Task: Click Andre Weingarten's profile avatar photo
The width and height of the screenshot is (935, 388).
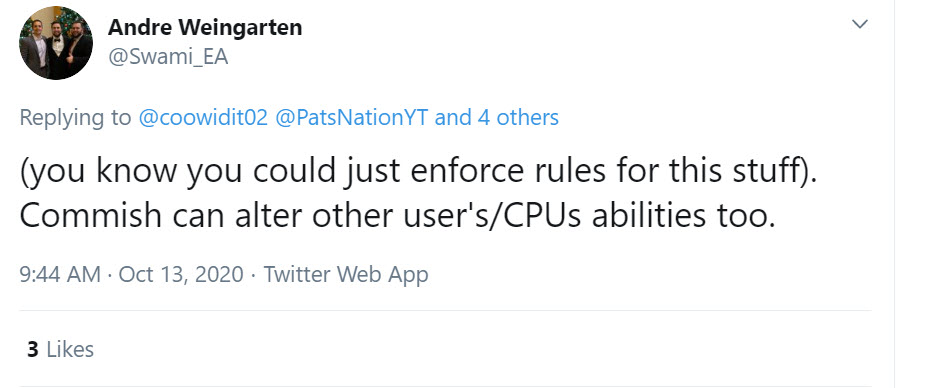Action: [56, 43]
